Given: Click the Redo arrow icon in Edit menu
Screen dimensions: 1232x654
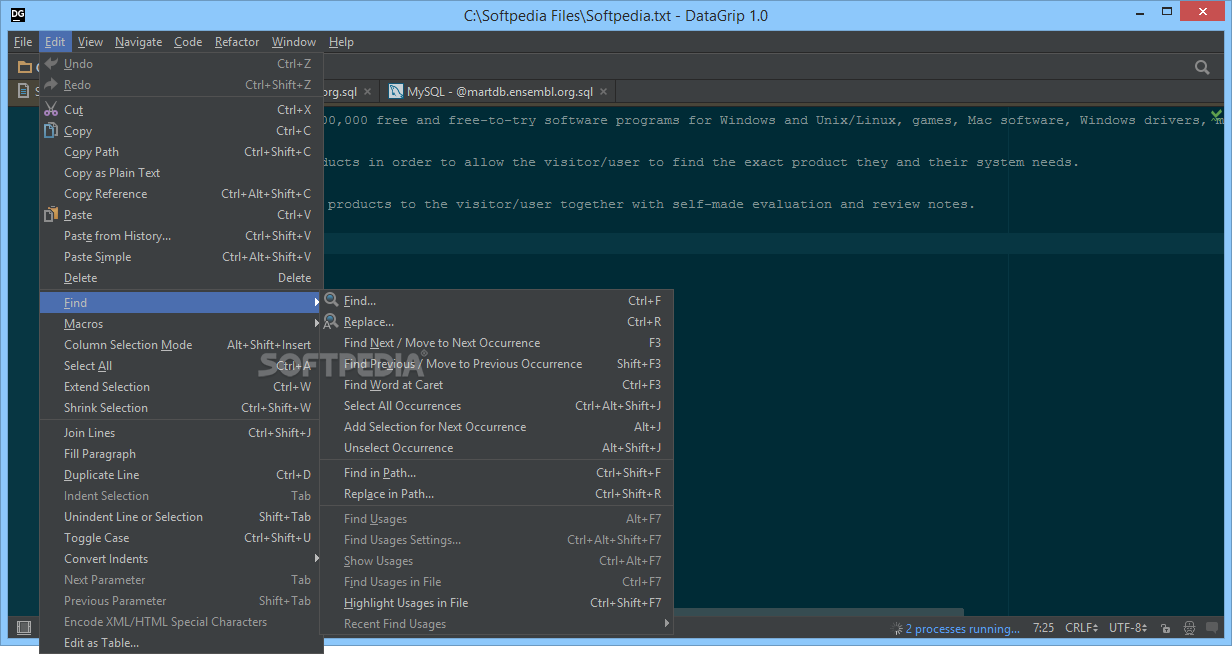Looking at the screenshot, I should click(52, 85).
